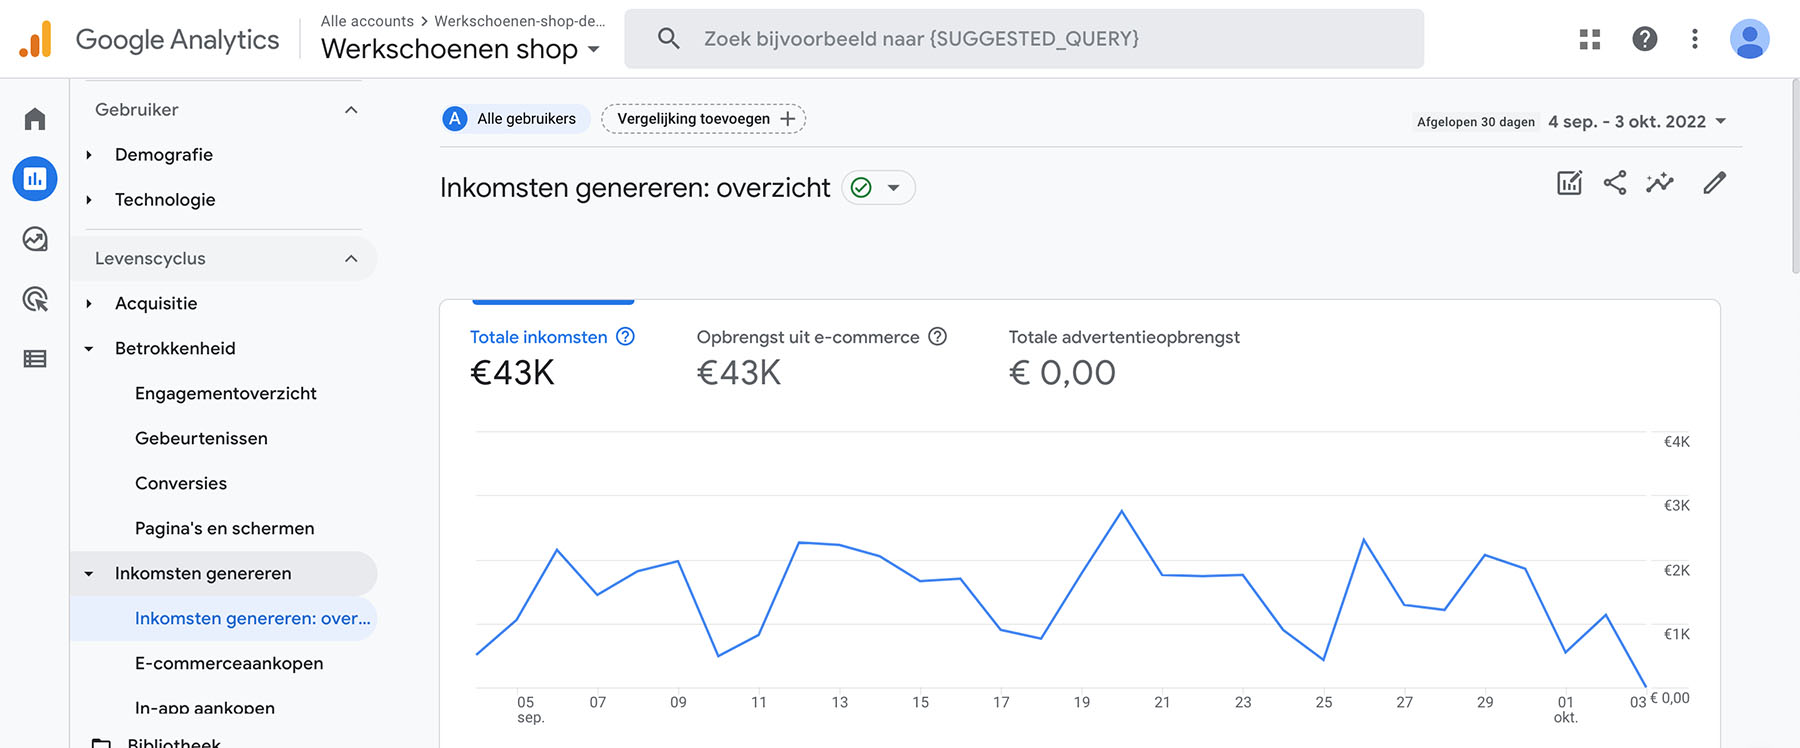The image size is (1800, 748).
Task: Click the Alle gebruikers segment chip
Action: pyautogui.click(x=515, y=119)
